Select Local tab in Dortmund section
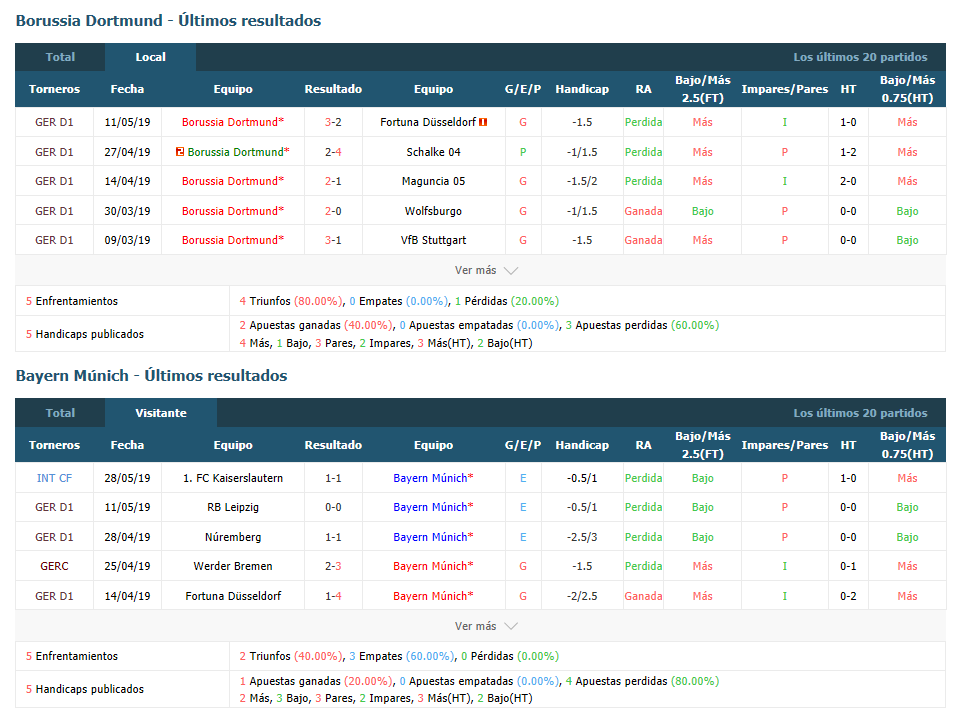 point(150,57)
